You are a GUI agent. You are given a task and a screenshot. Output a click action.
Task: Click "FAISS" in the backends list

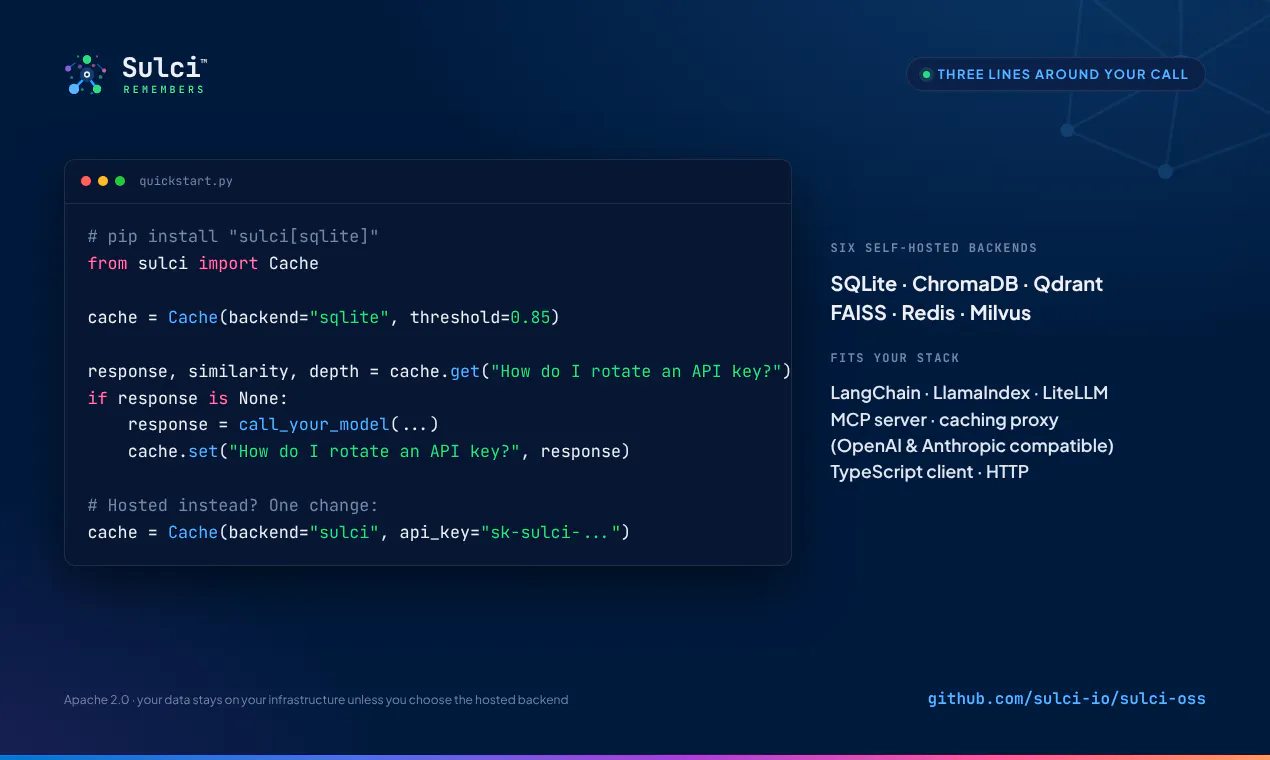tap(858, 313)
